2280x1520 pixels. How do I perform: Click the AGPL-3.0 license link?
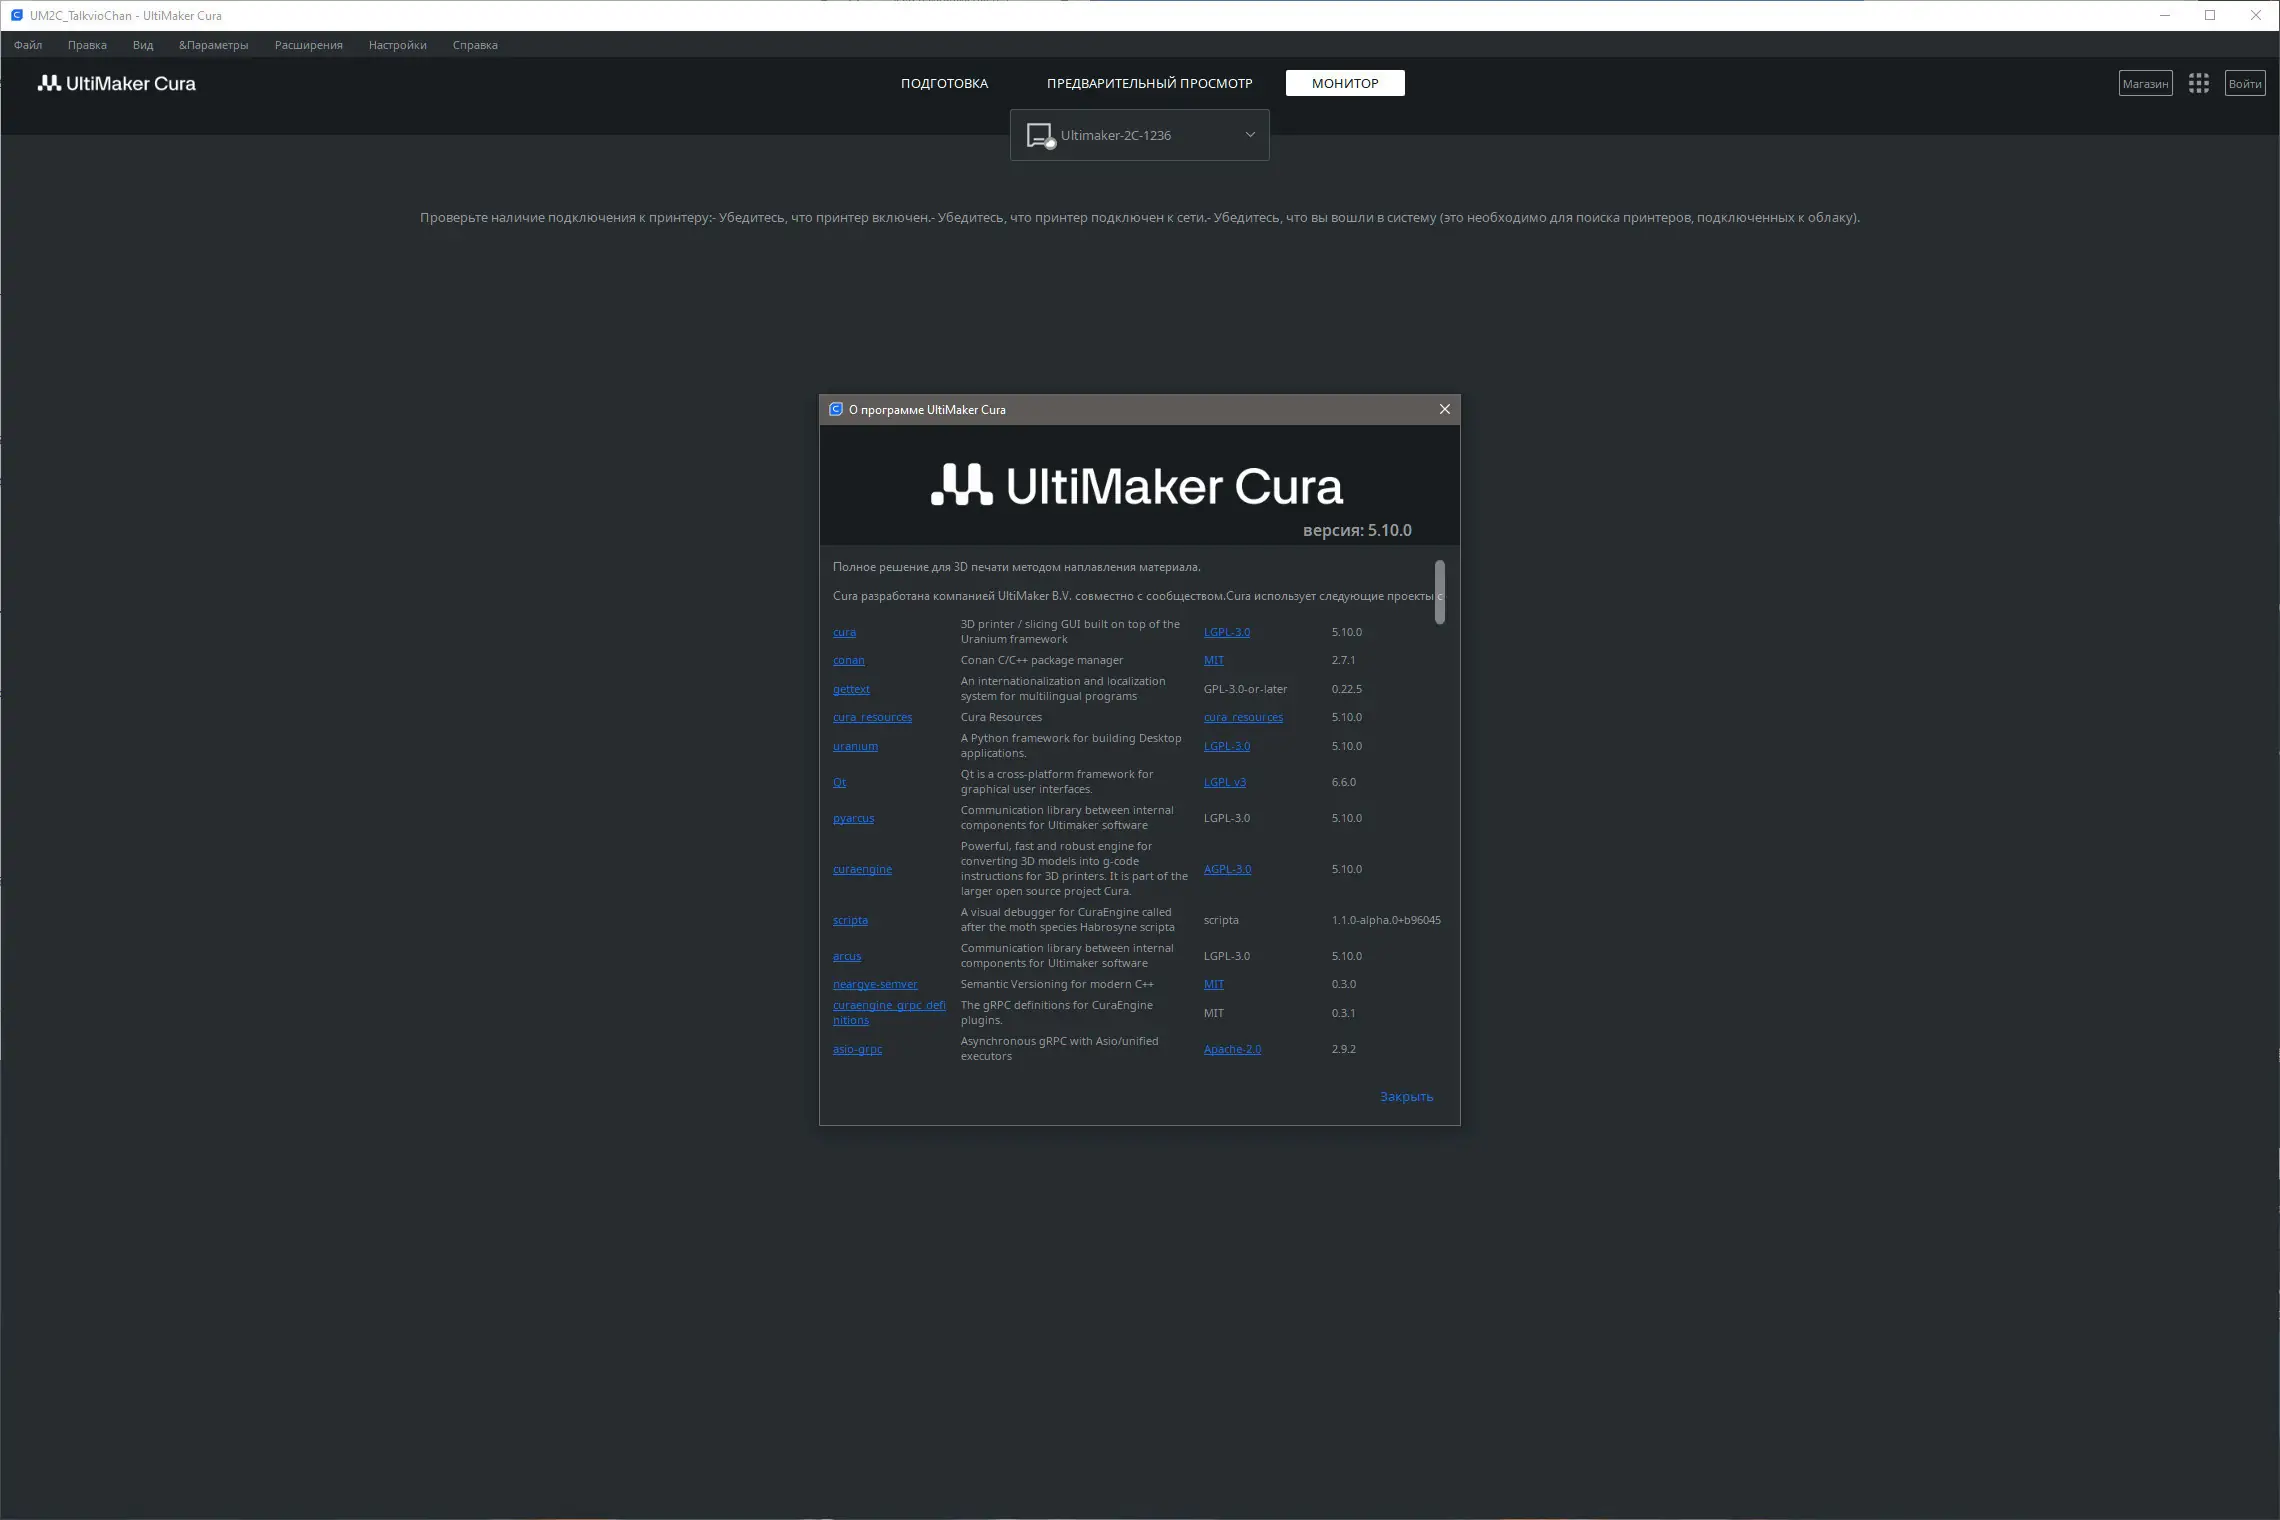1227,869
